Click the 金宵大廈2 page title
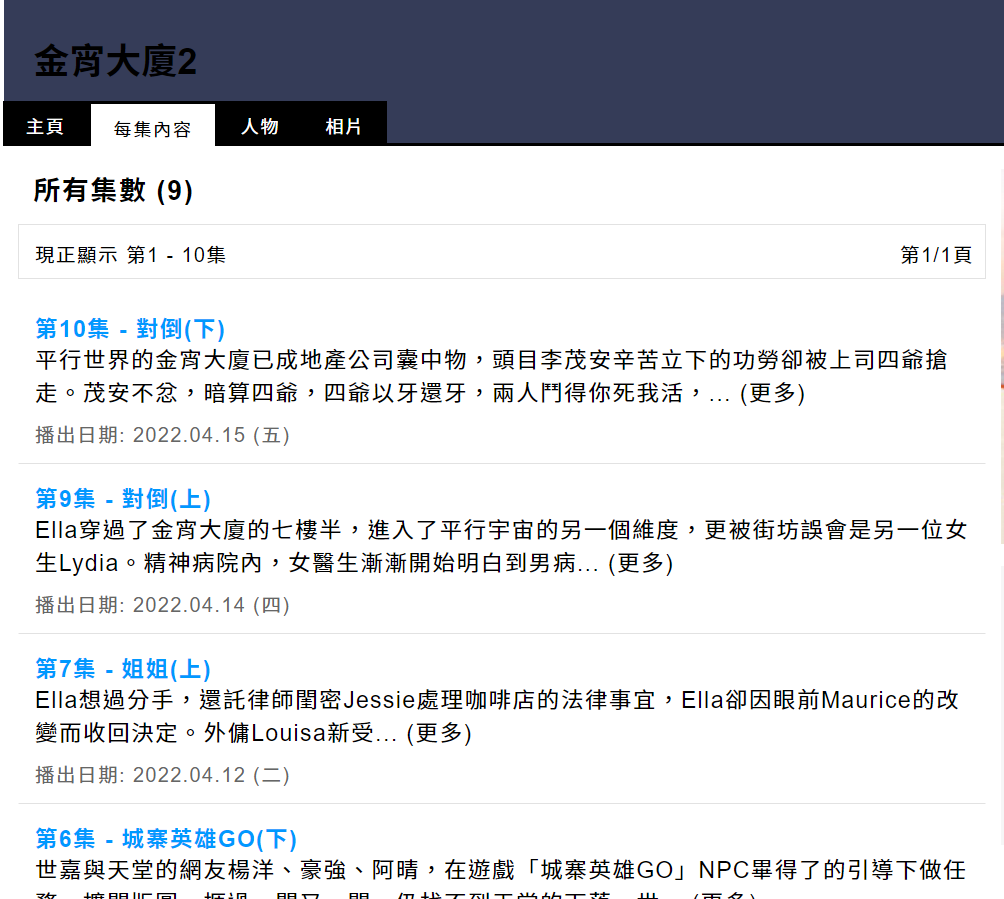Viewport: 1004px width, 899px height. pyautogui.click(x=116, y=62)
